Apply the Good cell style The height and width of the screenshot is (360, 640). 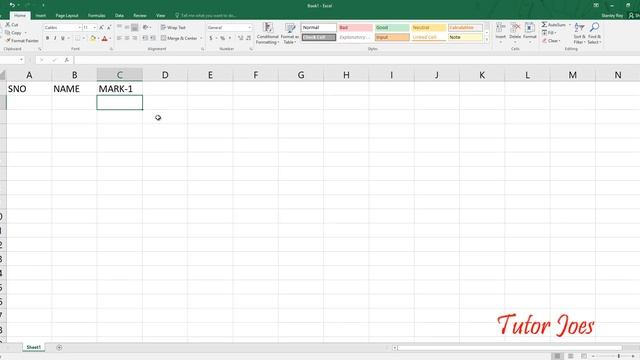[x=392, y=27]
